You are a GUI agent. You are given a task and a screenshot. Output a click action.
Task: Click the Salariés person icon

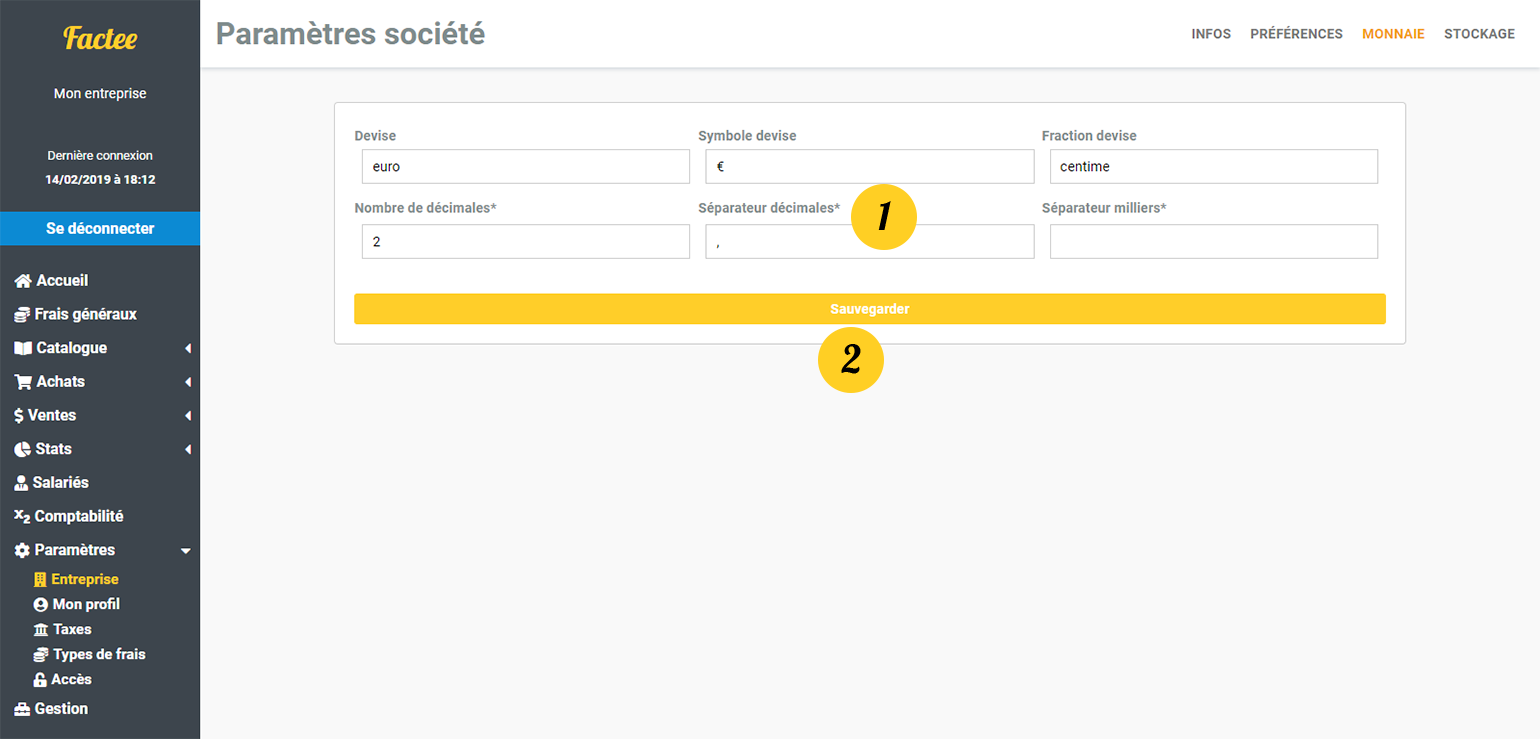coord(21,483)
